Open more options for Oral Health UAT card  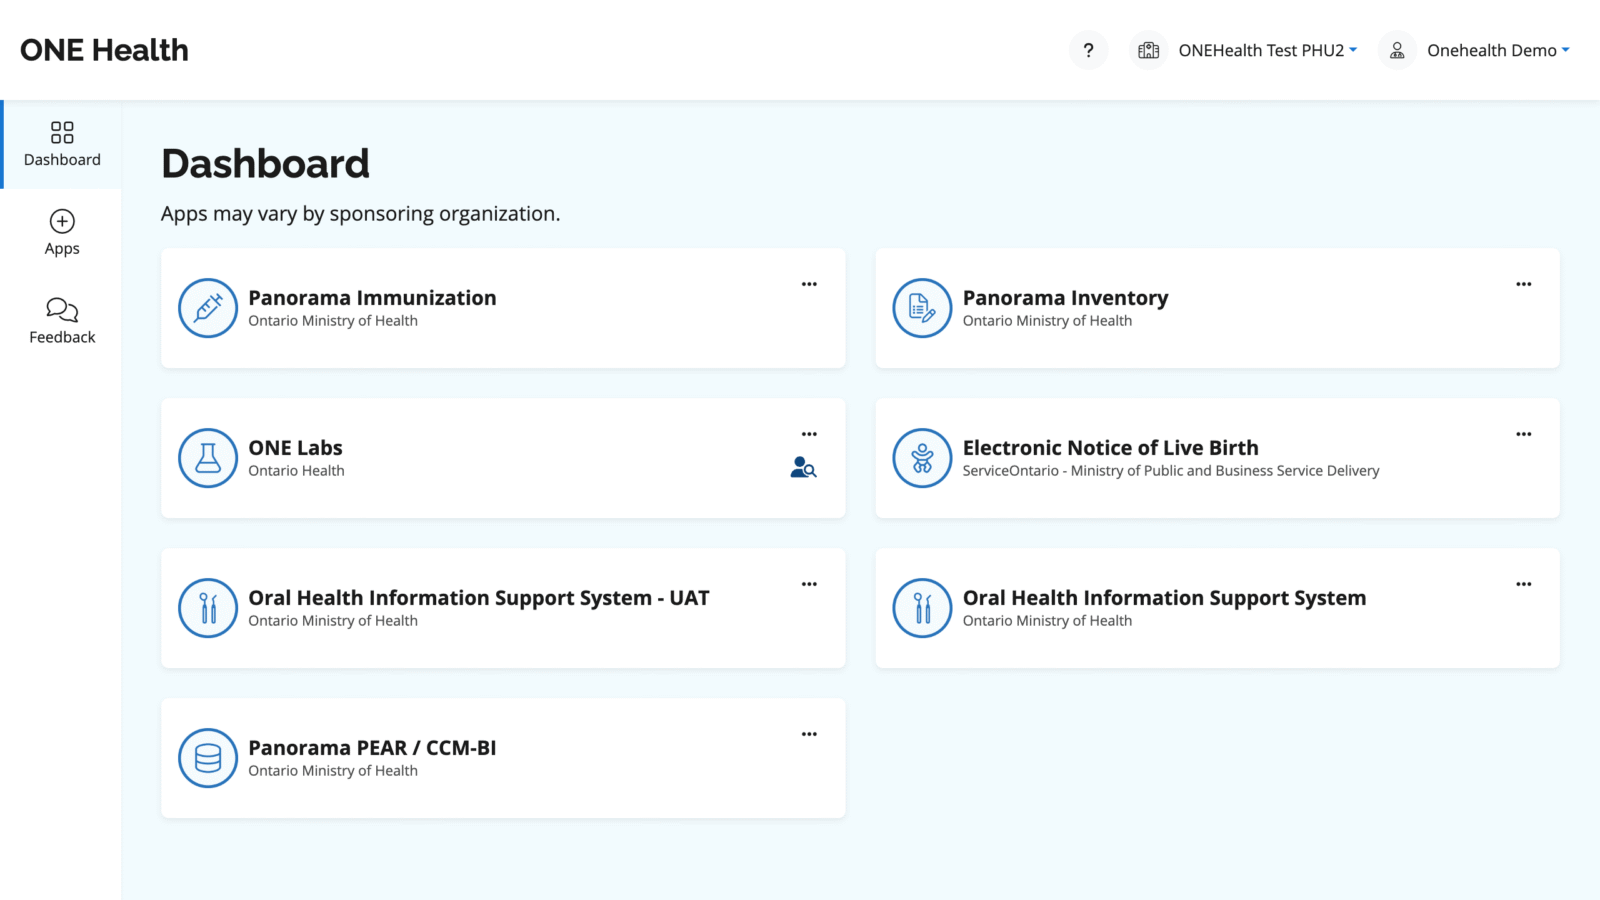pos(809,584)
